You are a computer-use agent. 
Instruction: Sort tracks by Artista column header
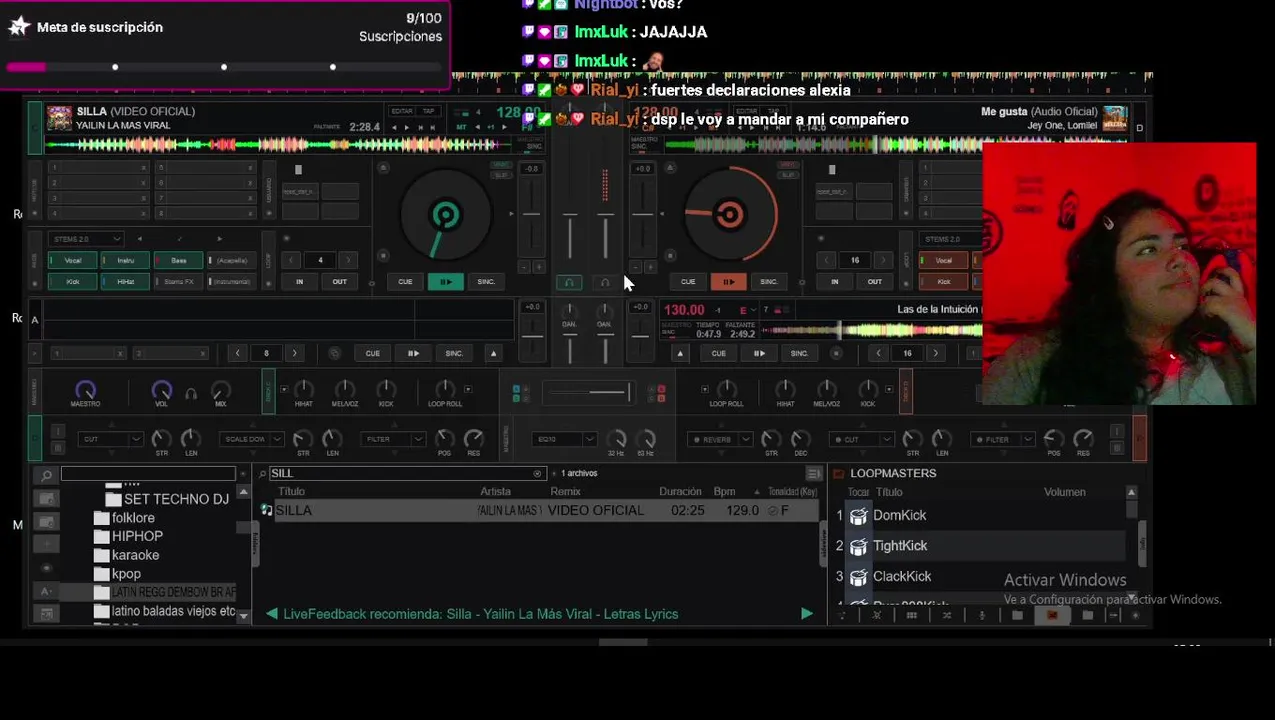[x=495, y=492]
